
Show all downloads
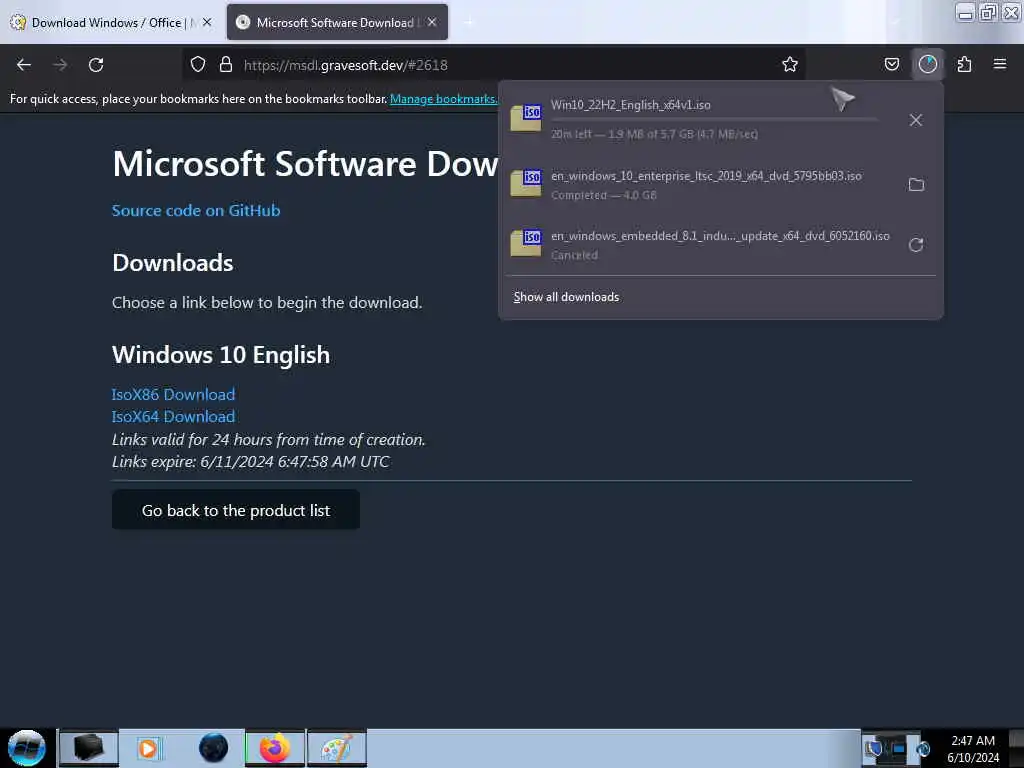point(566,297)
